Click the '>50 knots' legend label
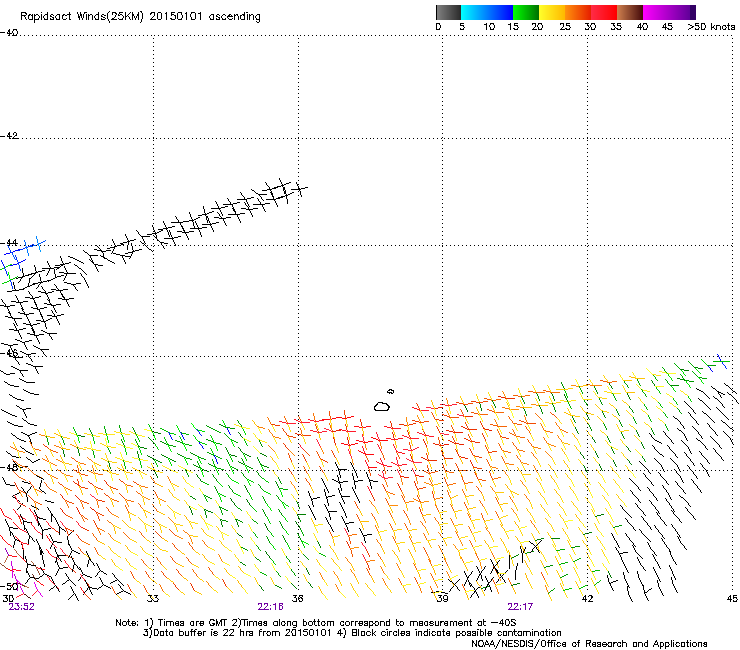 coord(711,27)
